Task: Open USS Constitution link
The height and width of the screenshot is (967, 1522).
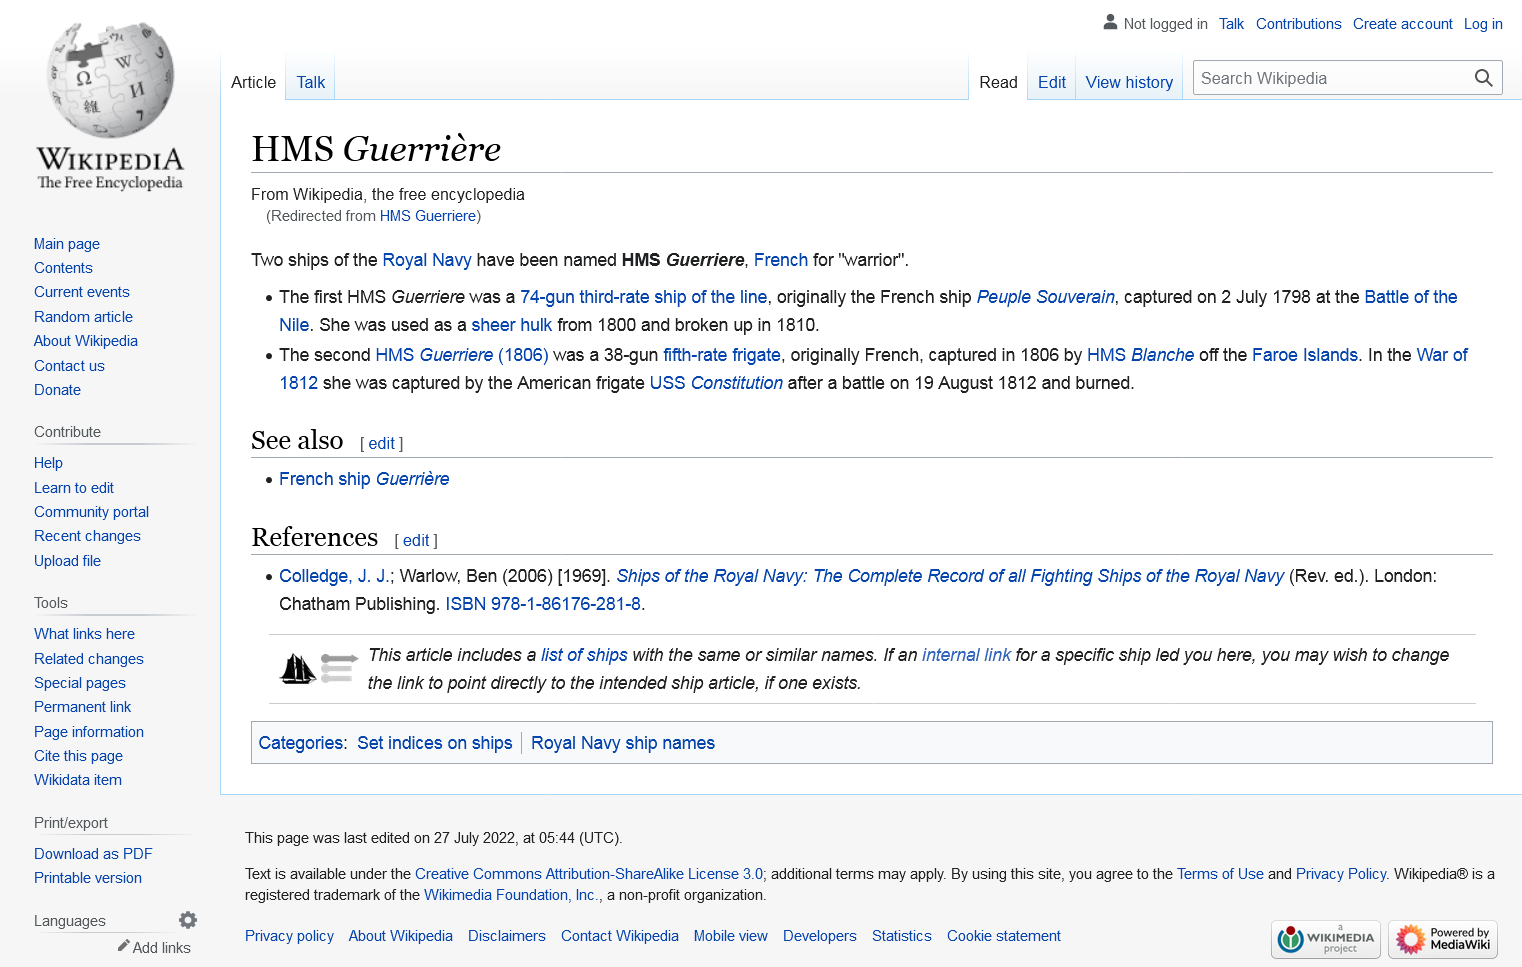Action: (716, 383)
